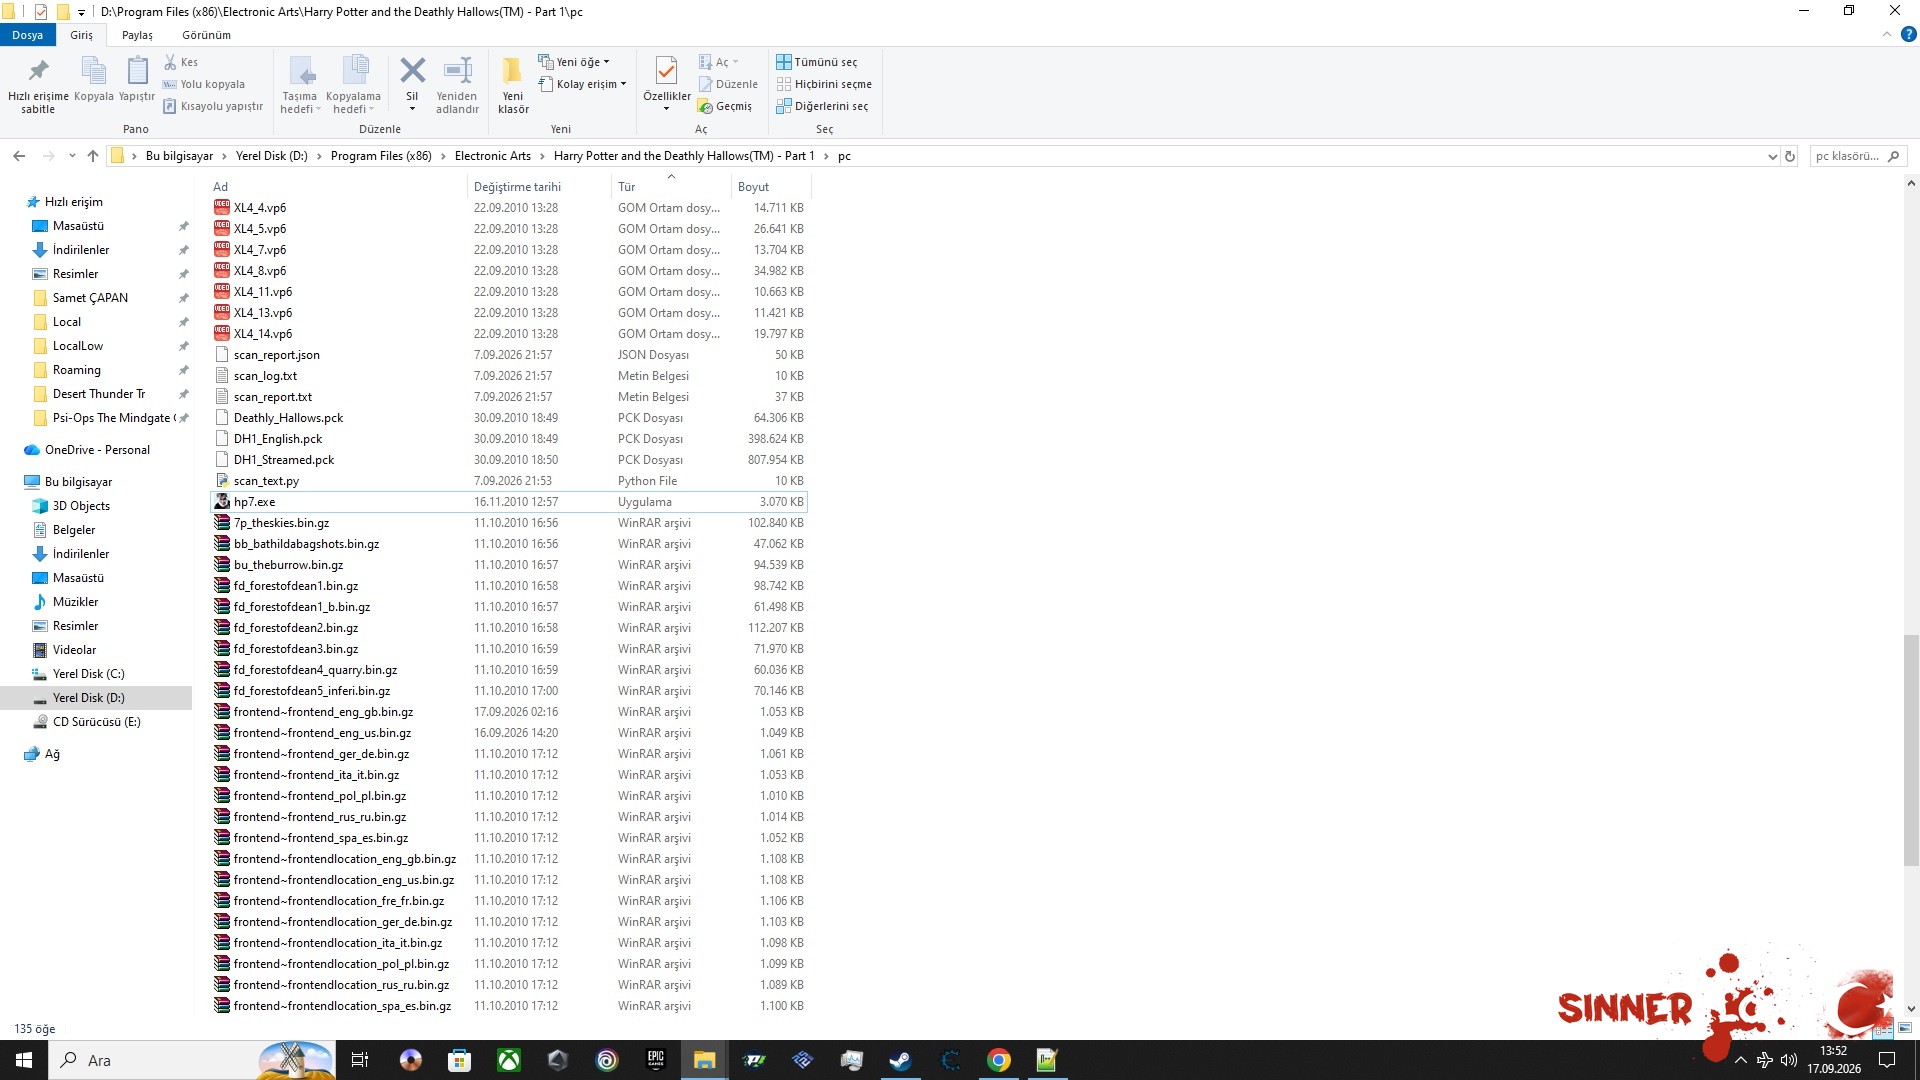This screenshot has height=1080, width=1920.
Task: Open the Yeni öğe dropdown
Action: 574,62
